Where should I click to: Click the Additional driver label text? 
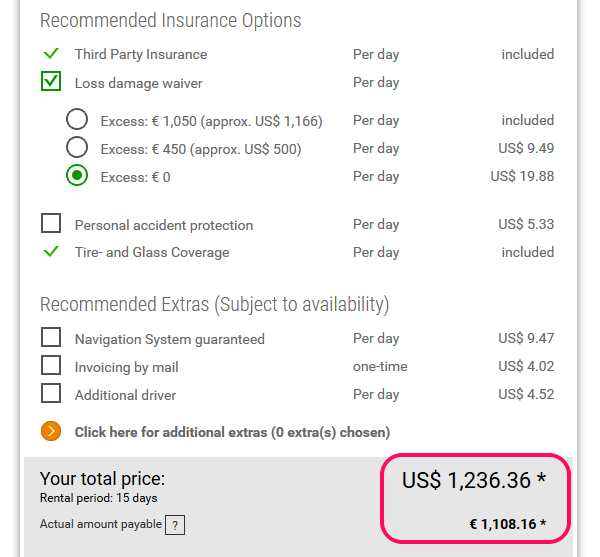click(x=125, y=395)
